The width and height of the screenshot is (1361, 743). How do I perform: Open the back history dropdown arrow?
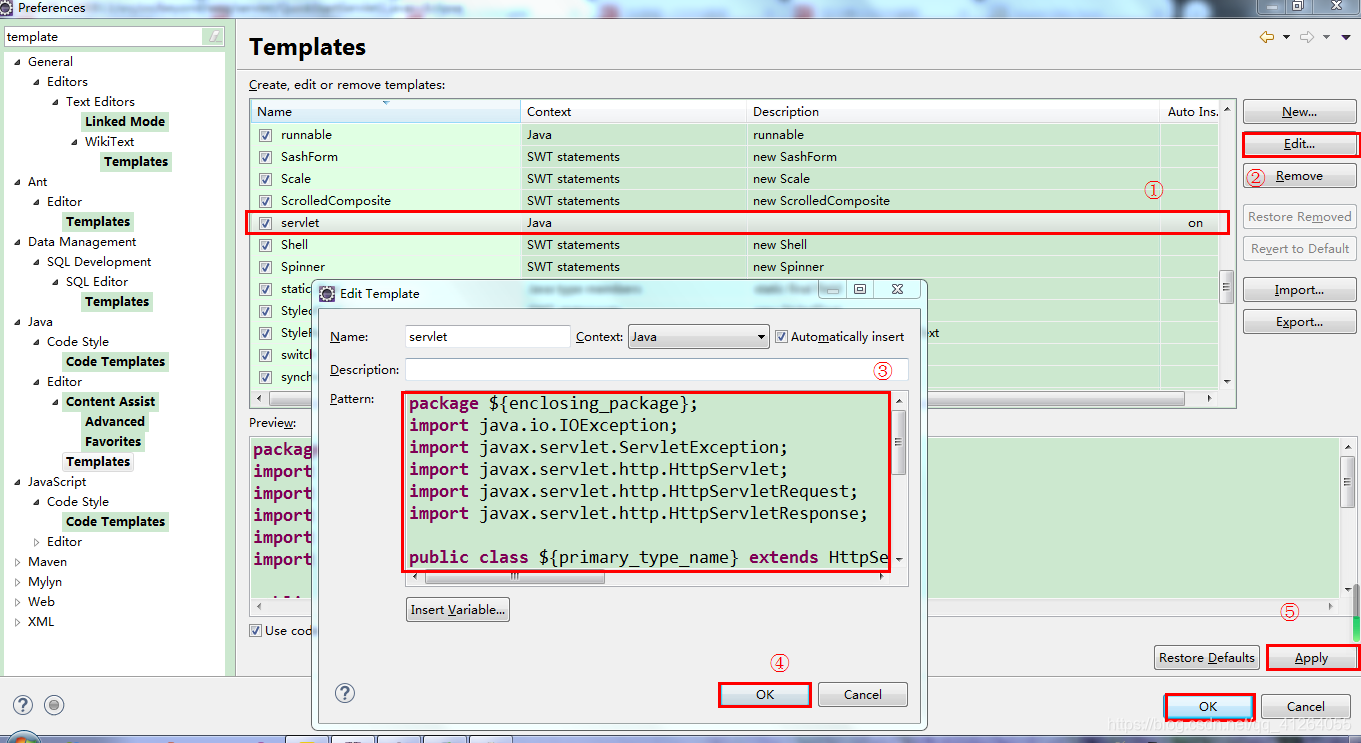click(1285, 37)
